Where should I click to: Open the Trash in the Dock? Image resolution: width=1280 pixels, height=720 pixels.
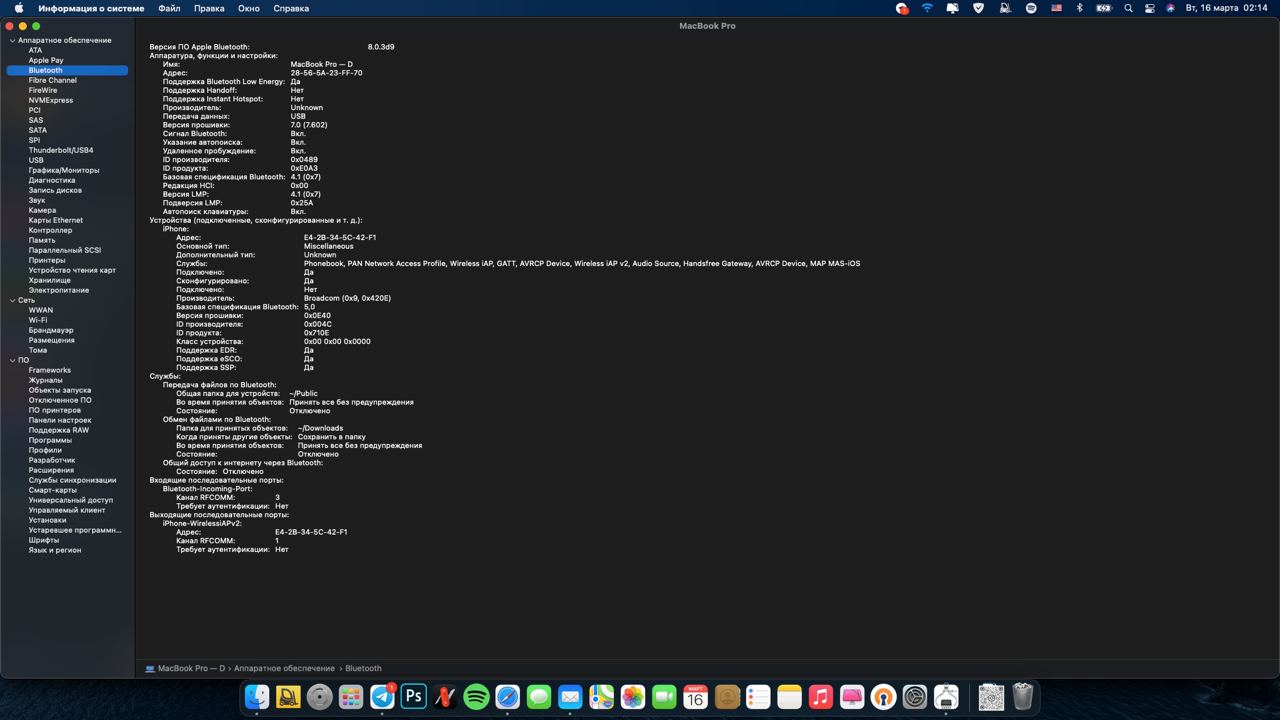tap(1022, 697)
